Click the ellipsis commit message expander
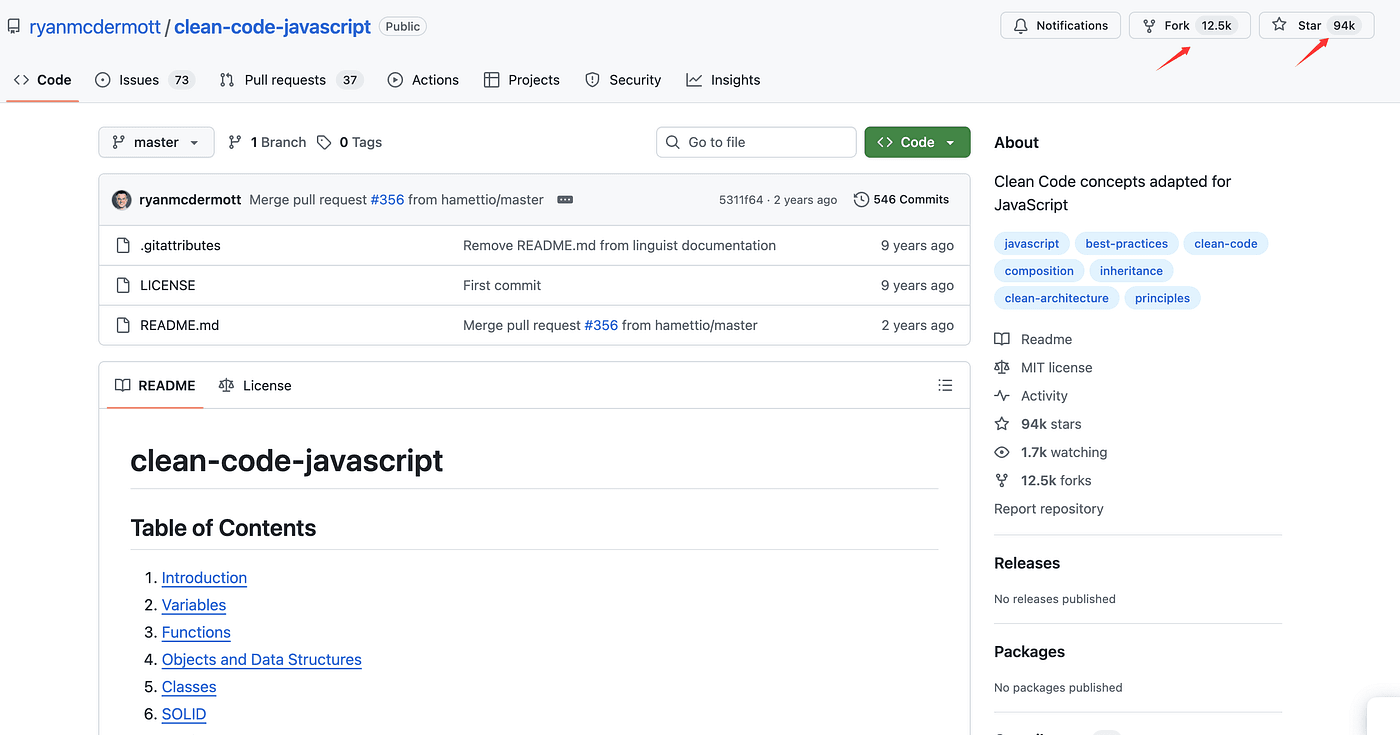The width and height of the screenshot is (1400, 735). point(565,200)
